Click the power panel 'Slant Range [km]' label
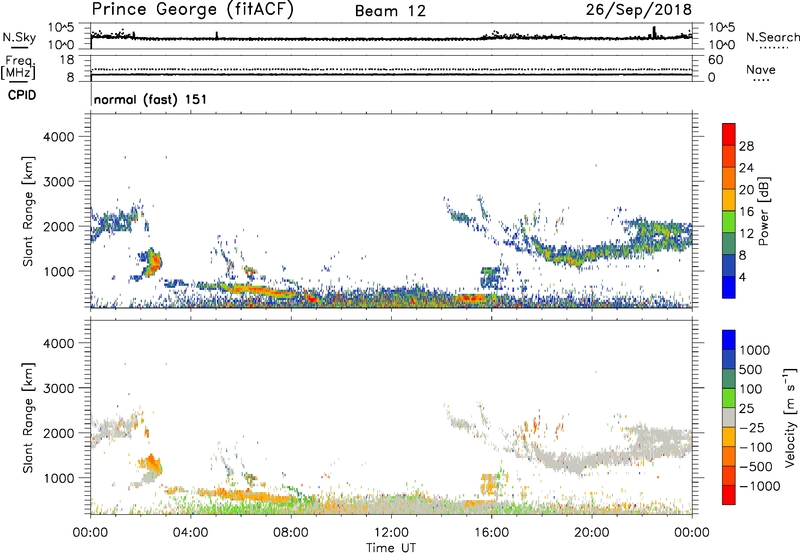 (x=28, y=211)
